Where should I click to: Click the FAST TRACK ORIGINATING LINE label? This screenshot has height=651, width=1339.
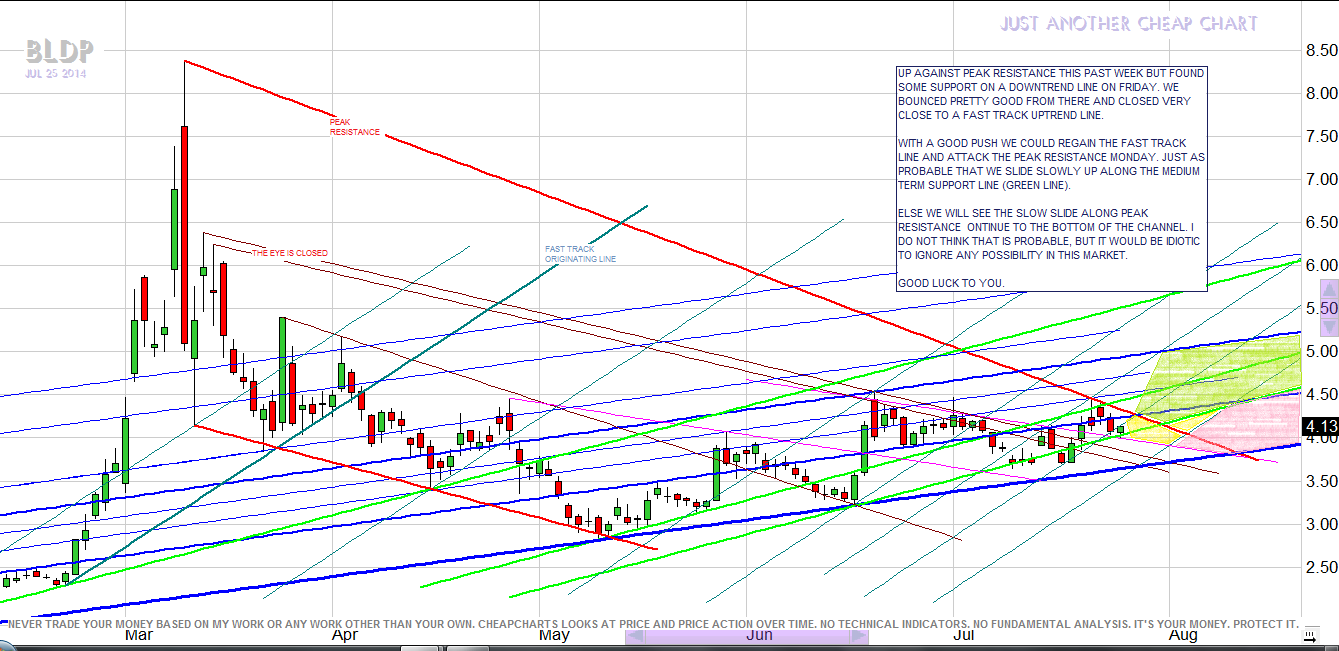pyautogui.click(x=580, y=254)
